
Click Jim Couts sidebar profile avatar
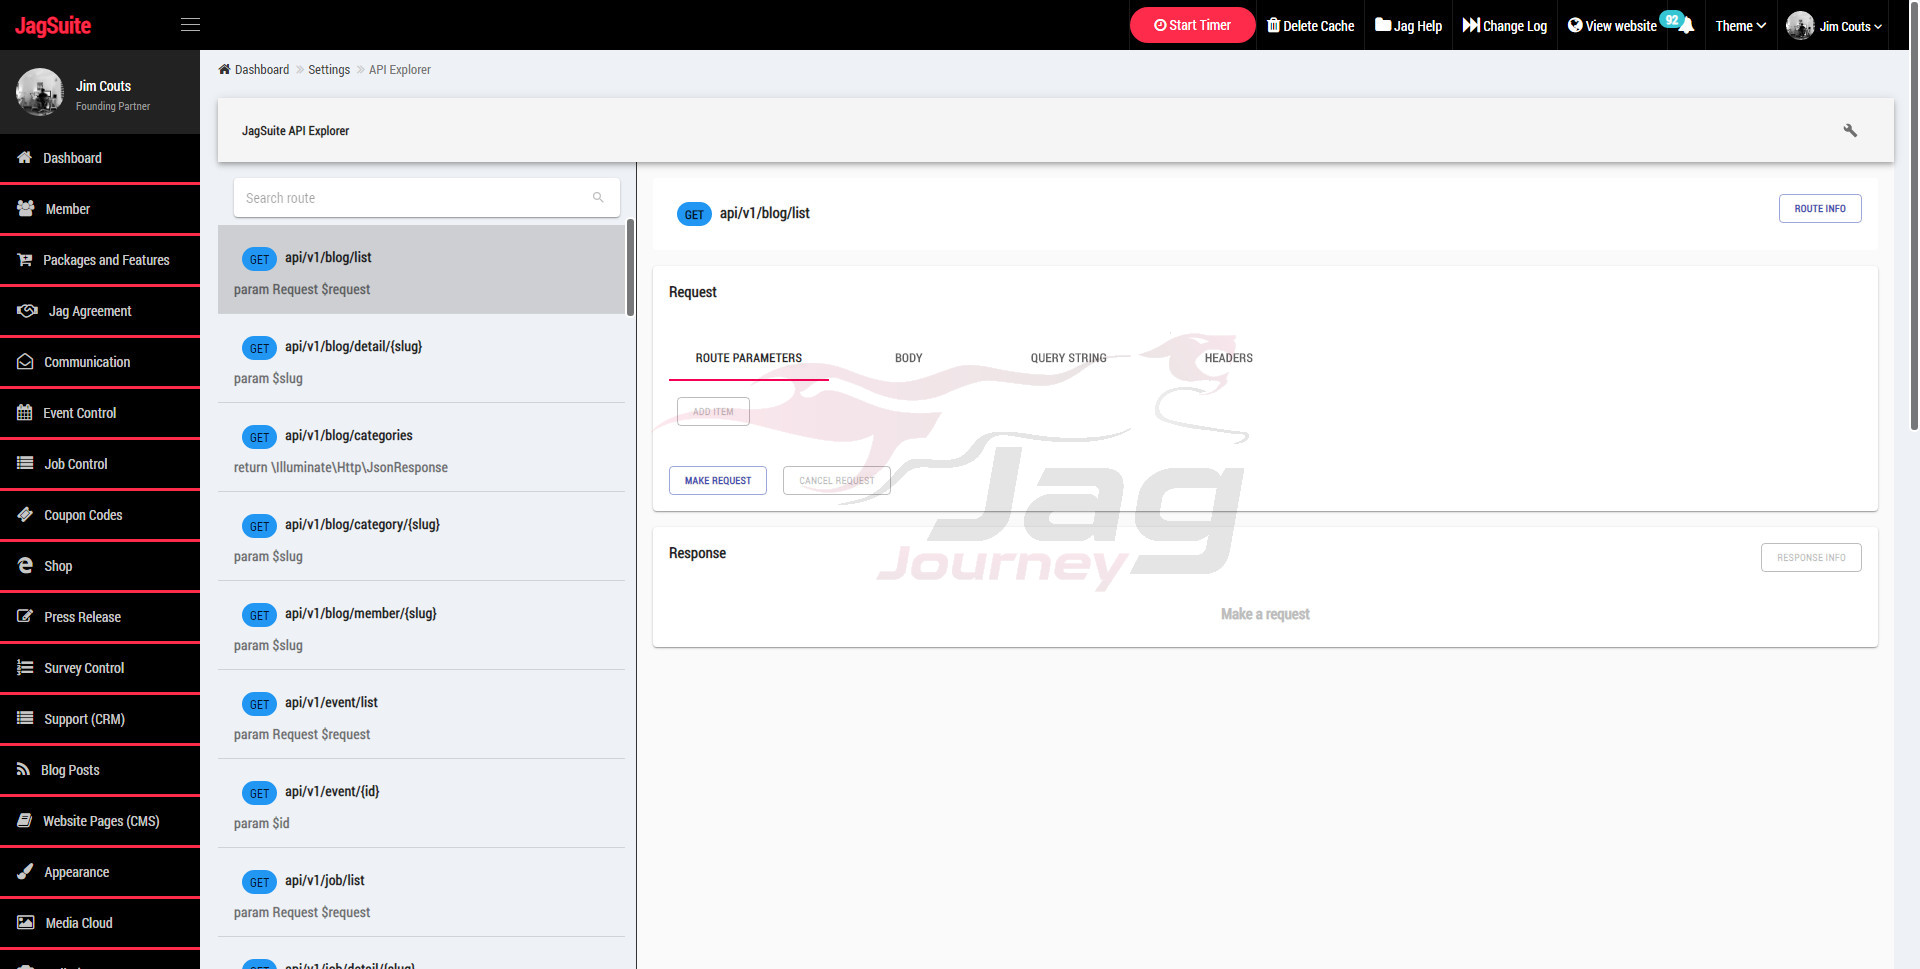point(40,92)
